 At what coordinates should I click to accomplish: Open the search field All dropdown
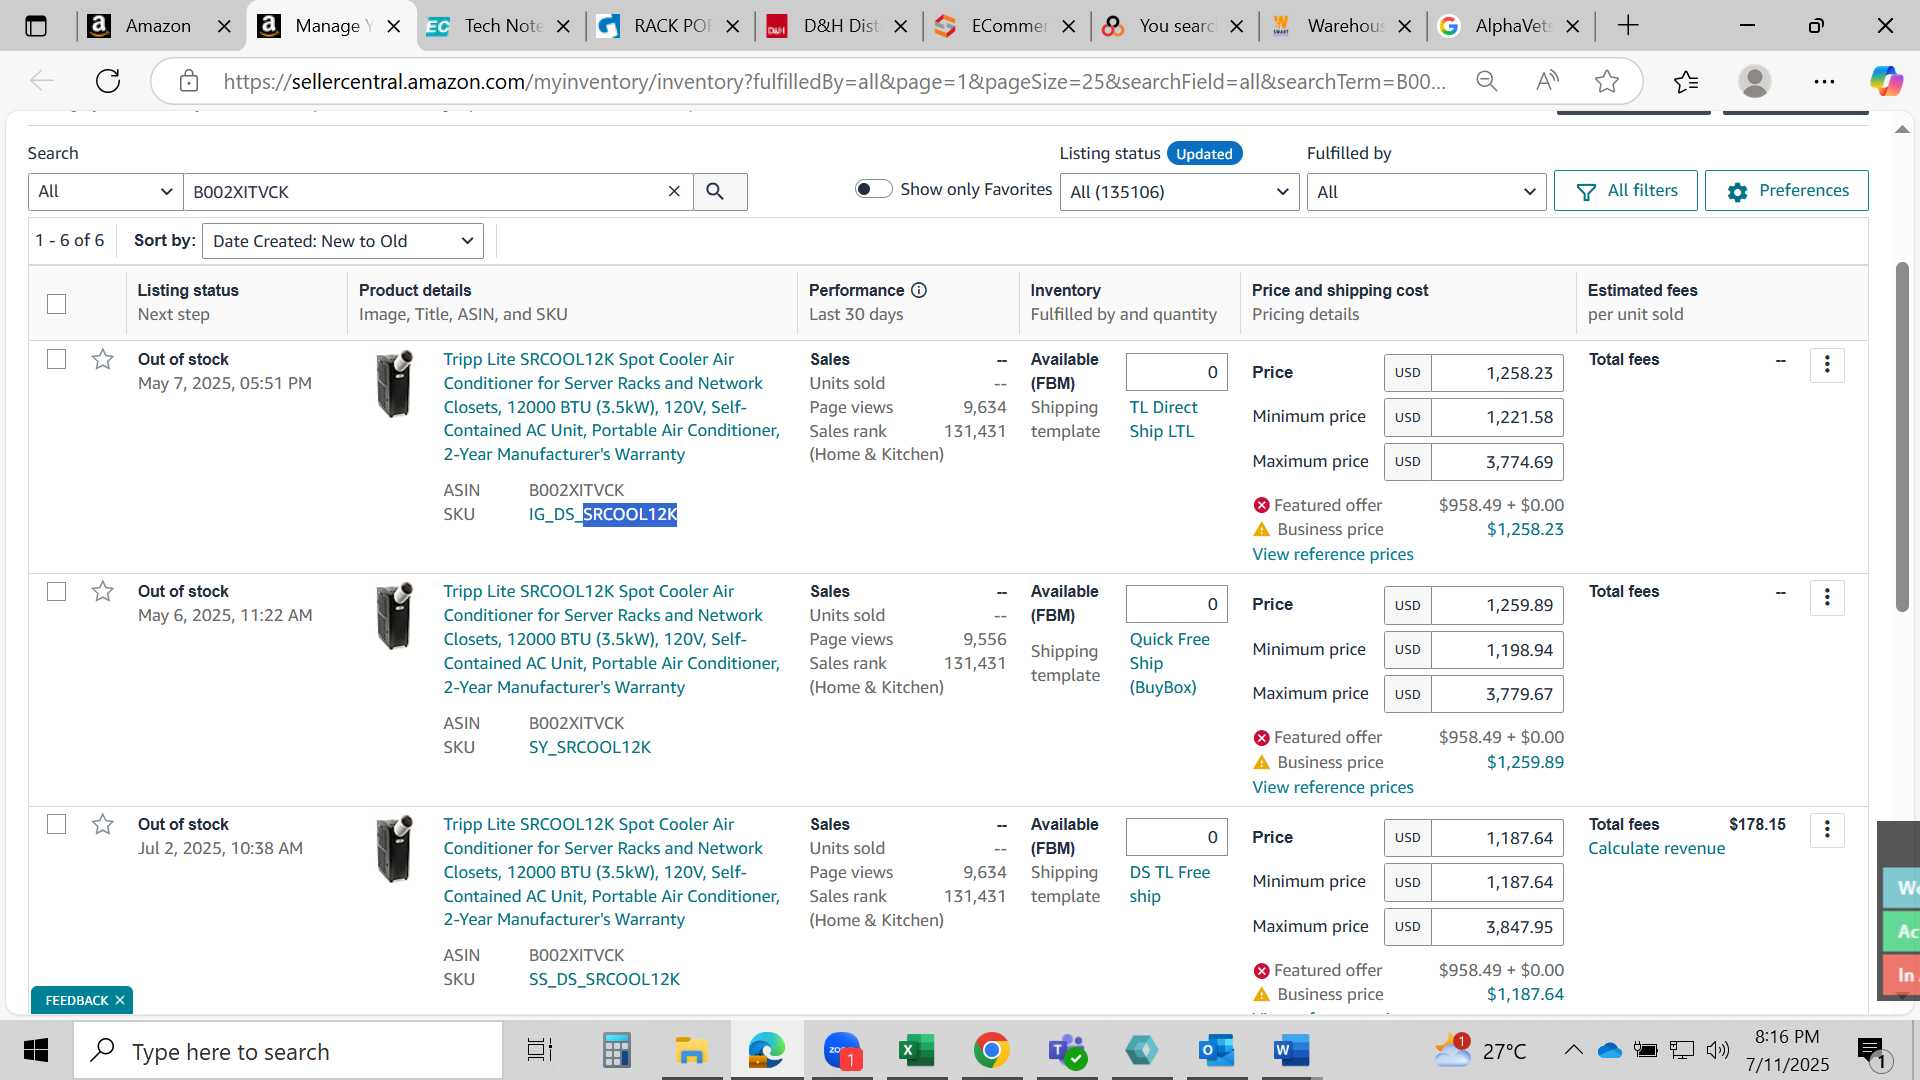(105, 191)
